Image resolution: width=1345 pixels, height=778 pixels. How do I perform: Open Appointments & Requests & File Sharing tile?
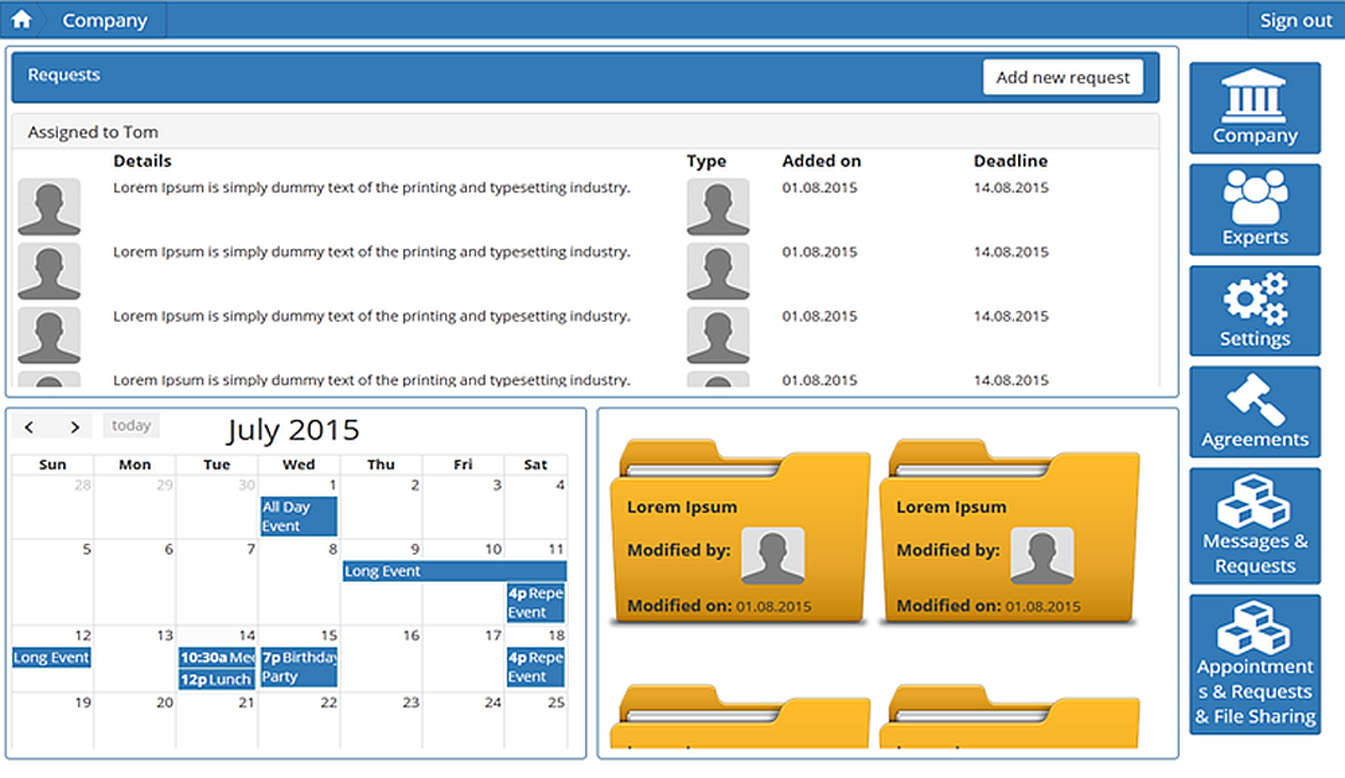pyautogui.click(x=1254, y=665)
